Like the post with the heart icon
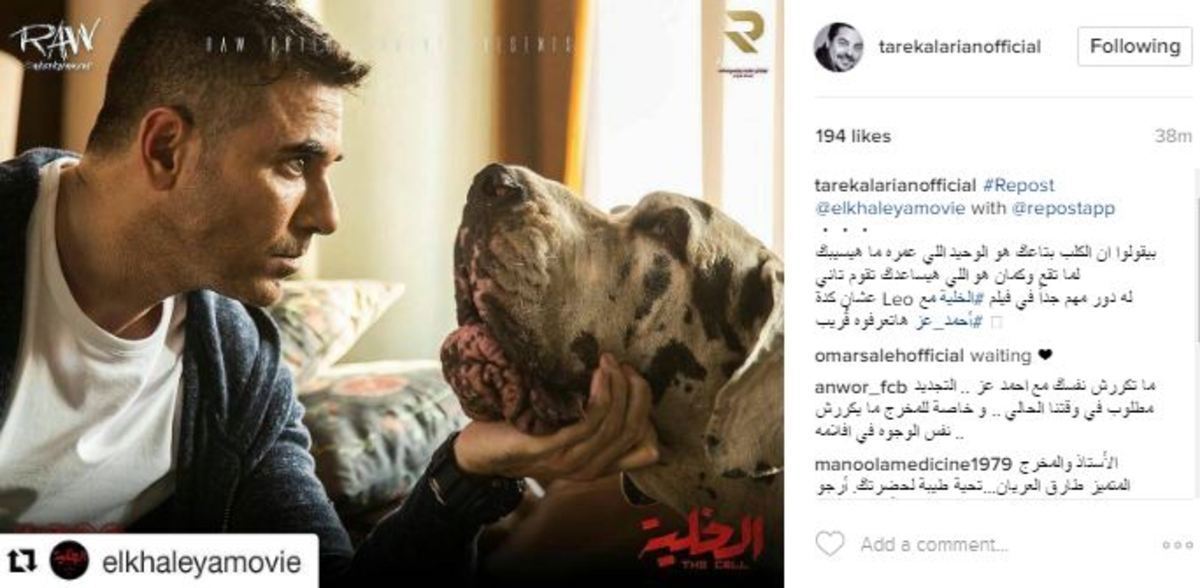1200x588 pixels. pyautogui.click(x=829, y=544)
